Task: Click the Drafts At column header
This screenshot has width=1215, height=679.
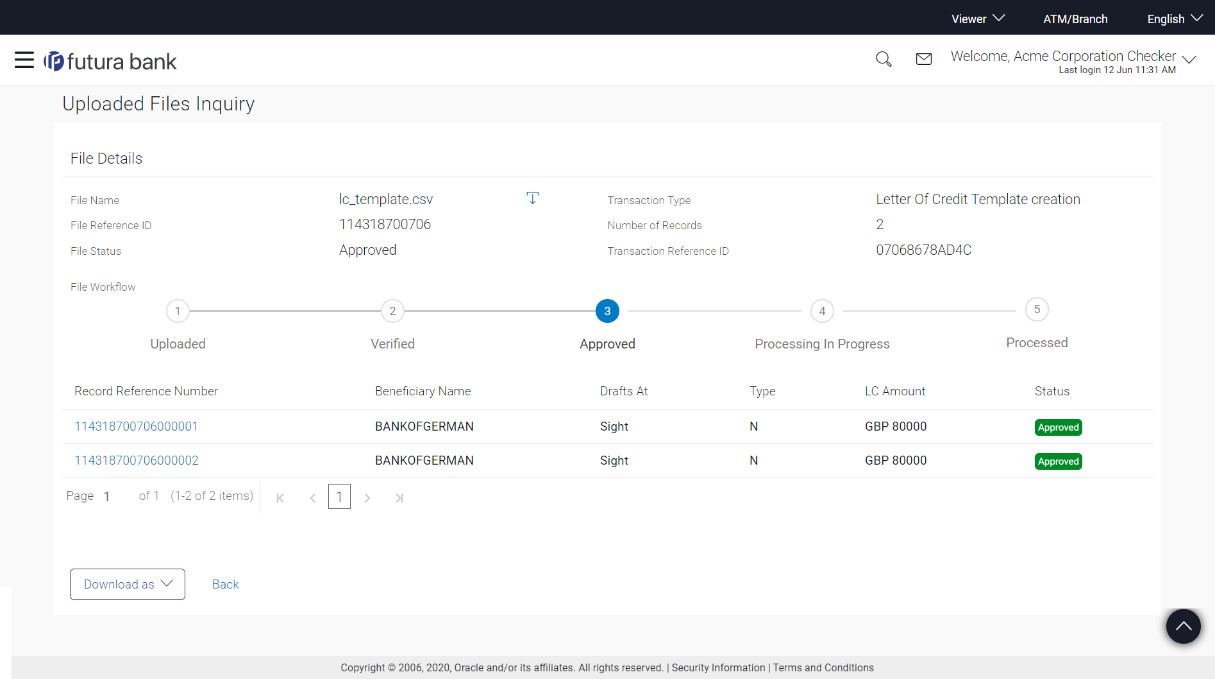Action: (x=624, y=391)
